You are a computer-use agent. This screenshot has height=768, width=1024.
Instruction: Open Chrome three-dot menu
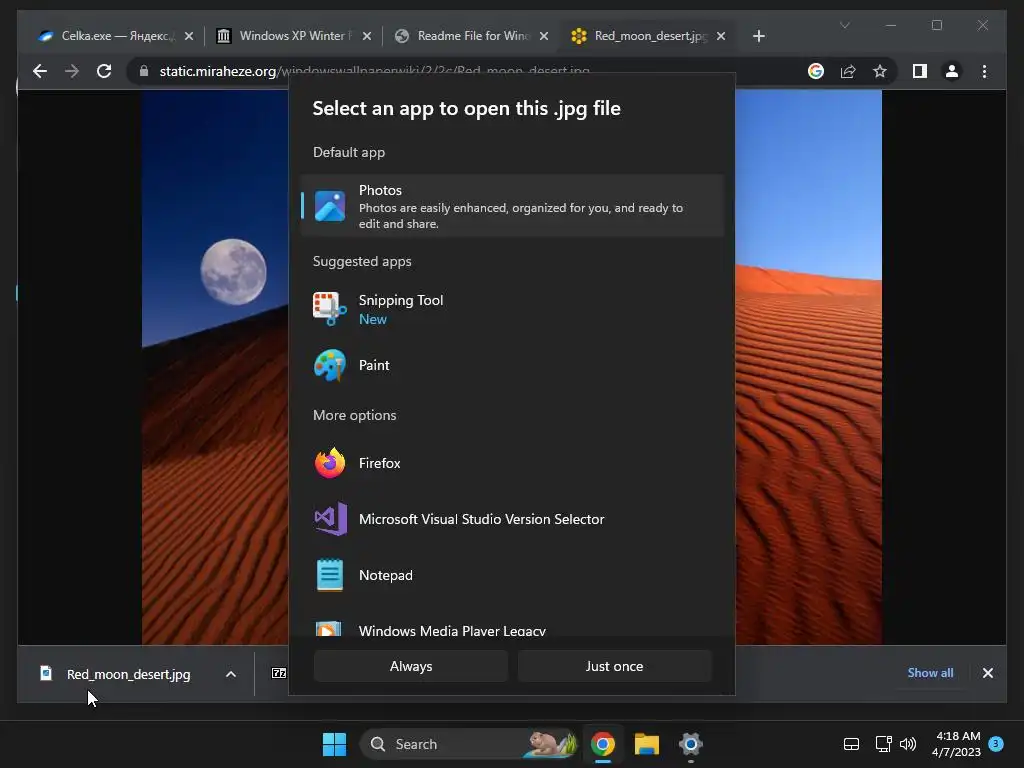(x=984, y=71)
